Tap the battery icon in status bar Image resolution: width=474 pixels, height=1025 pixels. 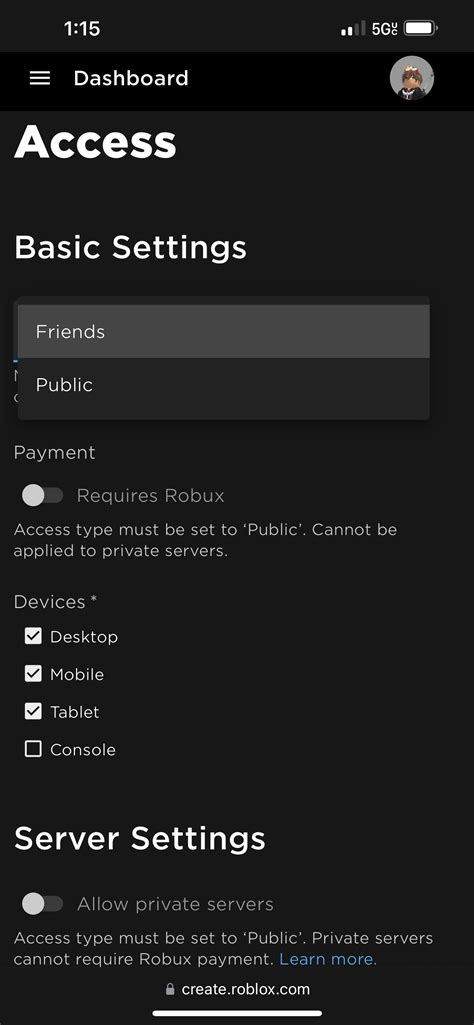pos(421,29)
